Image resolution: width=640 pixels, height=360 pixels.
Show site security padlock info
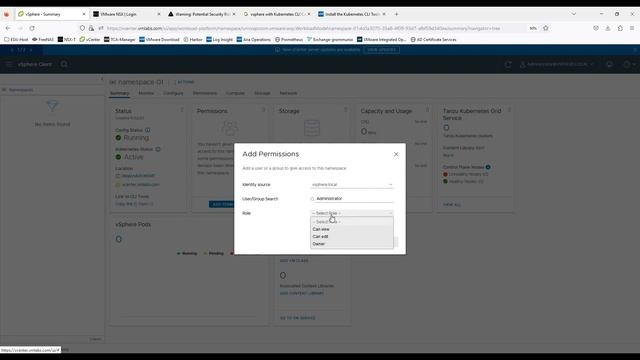click(91, 28)
